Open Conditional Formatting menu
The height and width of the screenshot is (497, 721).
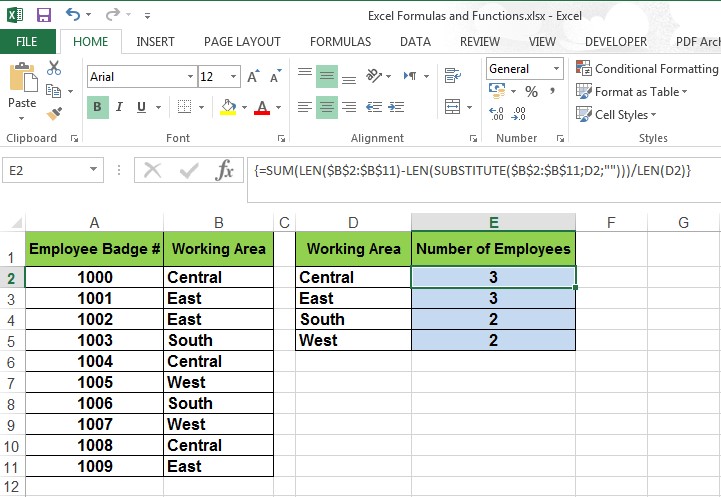coord(647,69)
